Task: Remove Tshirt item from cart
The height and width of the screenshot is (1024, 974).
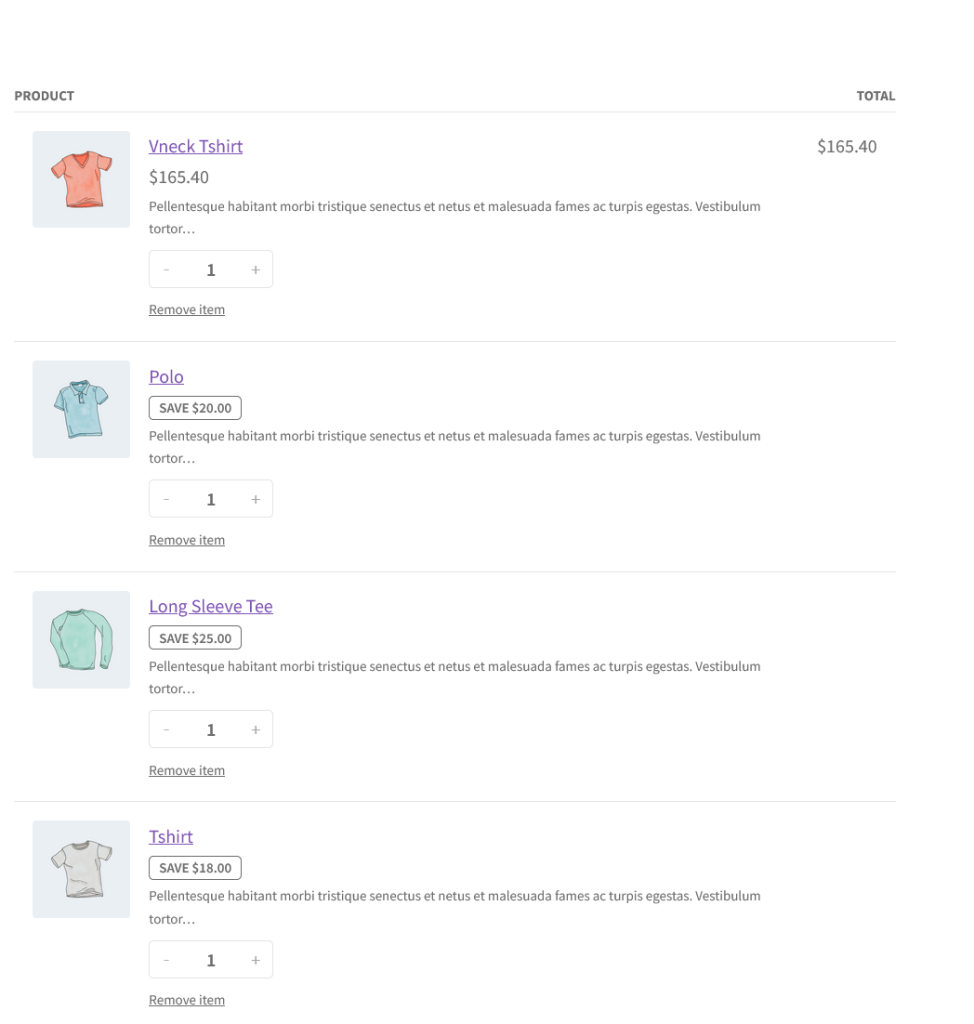Action: click(187, 1000)
